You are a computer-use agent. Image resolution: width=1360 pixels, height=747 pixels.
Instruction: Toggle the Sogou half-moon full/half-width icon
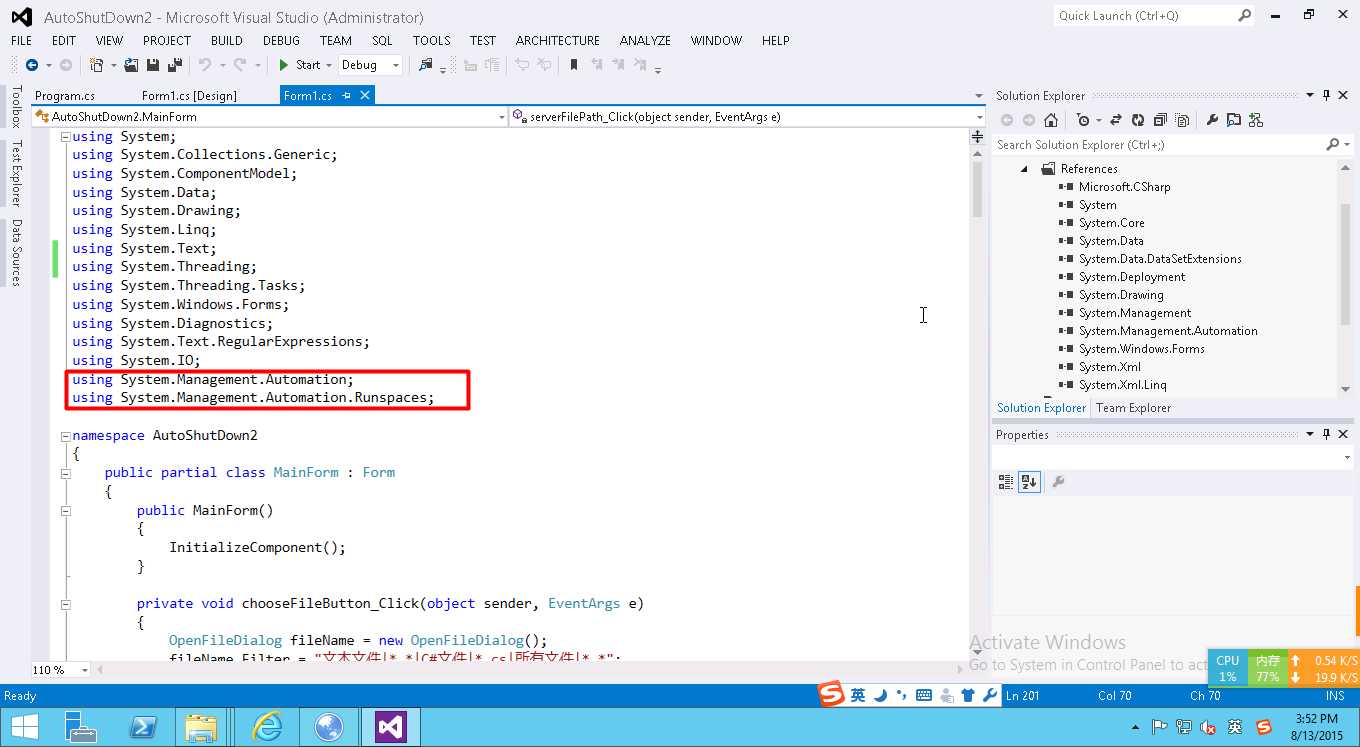tap(881, 695)
